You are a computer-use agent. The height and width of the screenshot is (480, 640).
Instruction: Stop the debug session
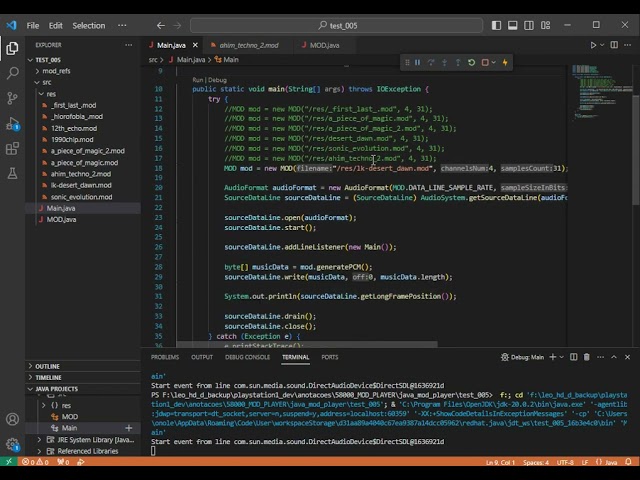pyautogui.click(x=485, y=62)
